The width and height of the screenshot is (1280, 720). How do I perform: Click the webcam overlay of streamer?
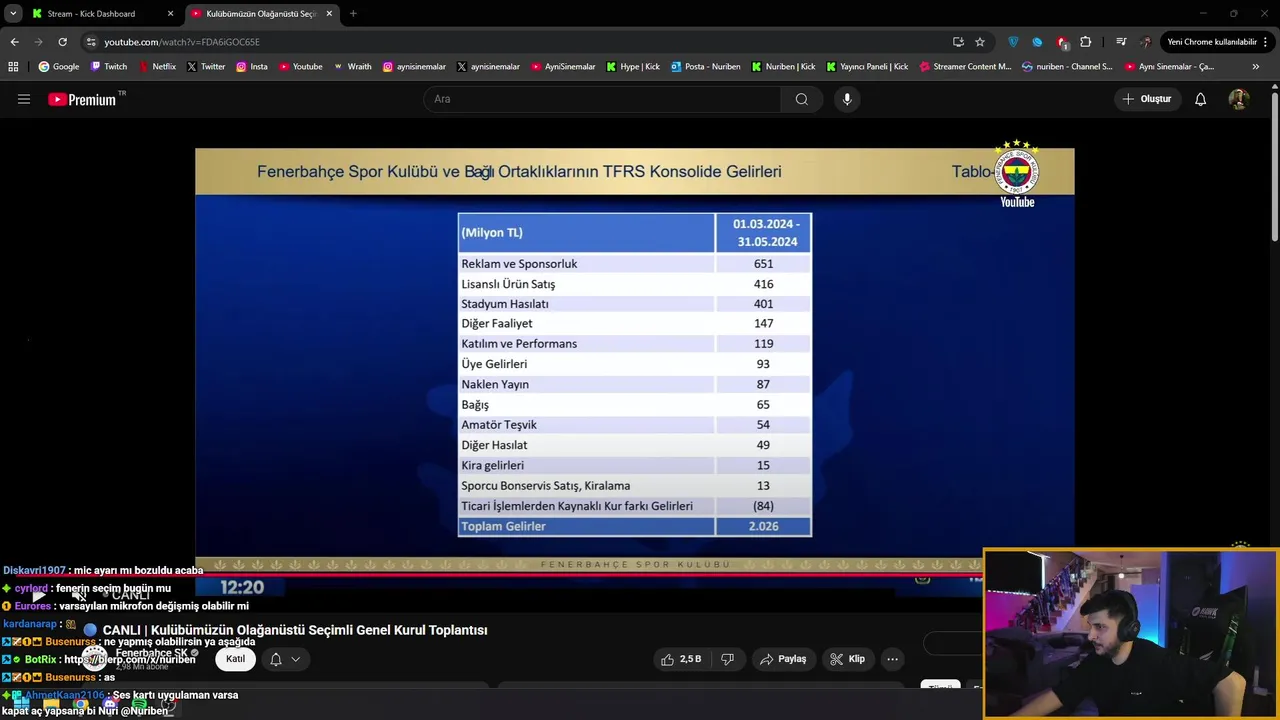click(x=1130, y=634)
